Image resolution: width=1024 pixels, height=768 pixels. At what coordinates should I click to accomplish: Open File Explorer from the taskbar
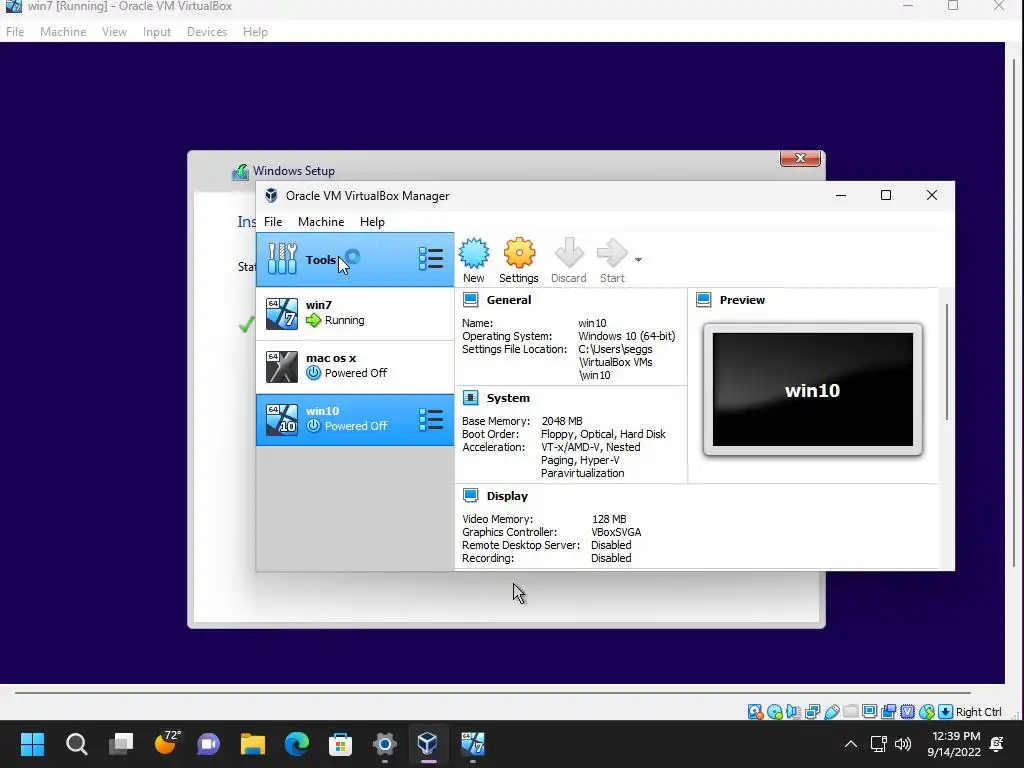click(253, 744)
